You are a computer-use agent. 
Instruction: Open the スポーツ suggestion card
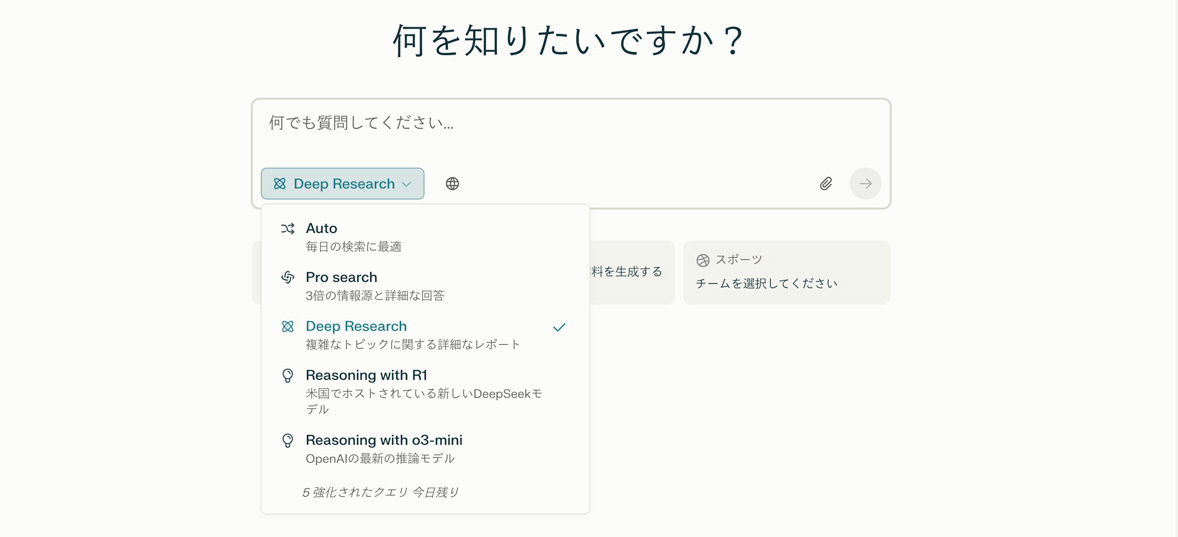tap(787, 272)
